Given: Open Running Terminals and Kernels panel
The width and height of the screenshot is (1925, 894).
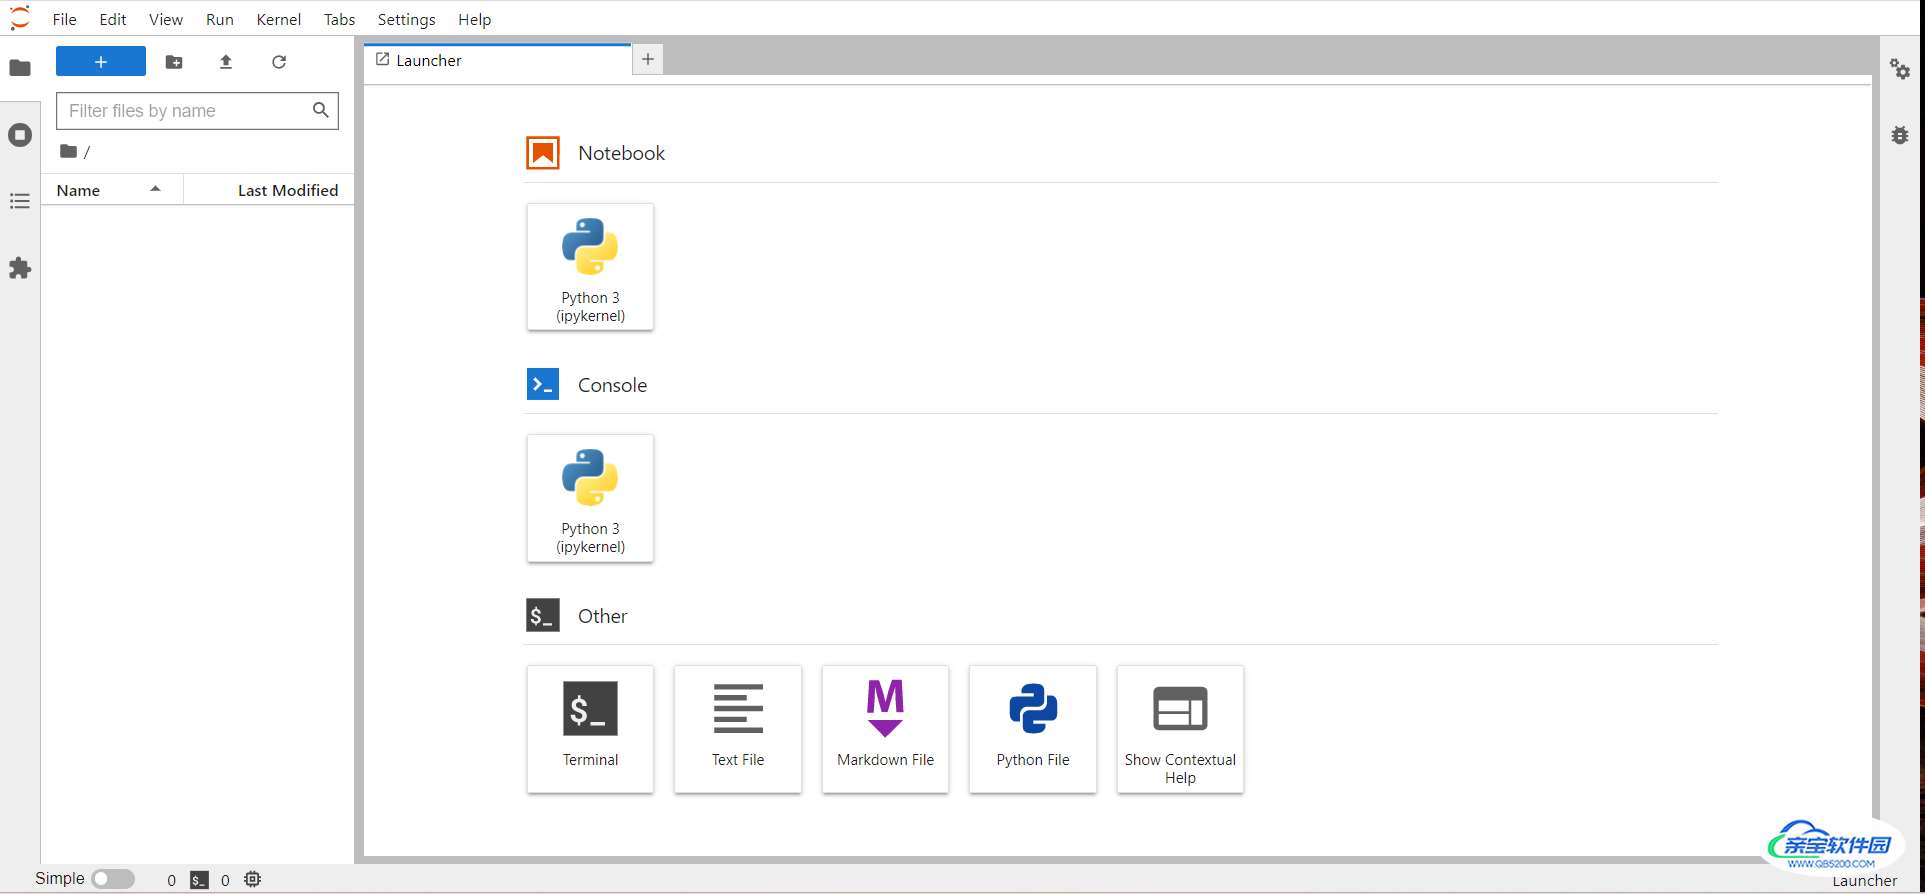Looking at the screenshot, I should pyautogui.click(x=20, y=135).
